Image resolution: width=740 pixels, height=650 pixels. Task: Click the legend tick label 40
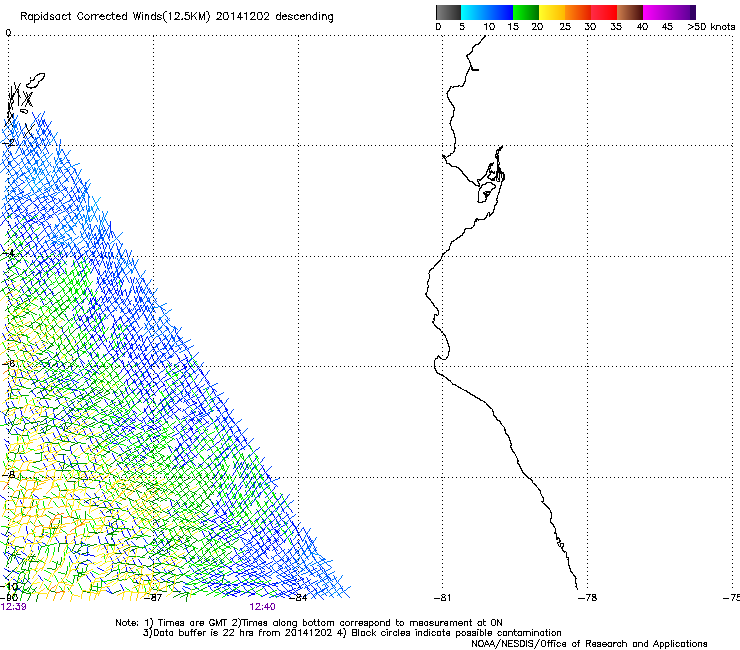point(642,27)
